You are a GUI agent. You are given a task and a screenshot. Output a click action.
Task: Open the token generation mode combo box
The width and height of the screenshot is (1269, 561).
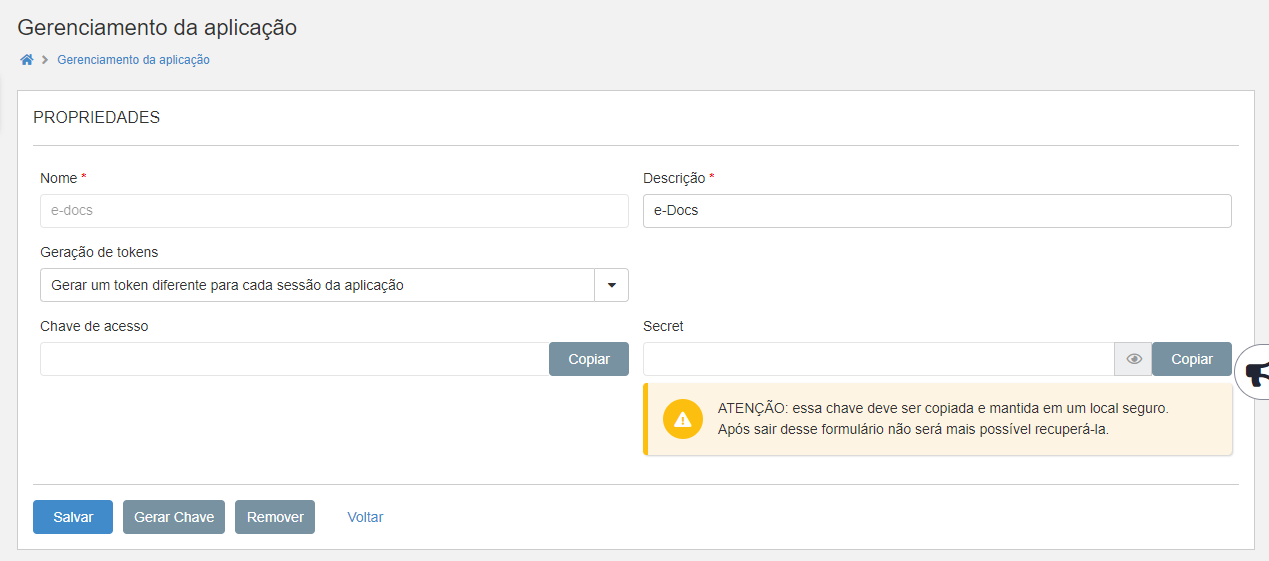317,285
